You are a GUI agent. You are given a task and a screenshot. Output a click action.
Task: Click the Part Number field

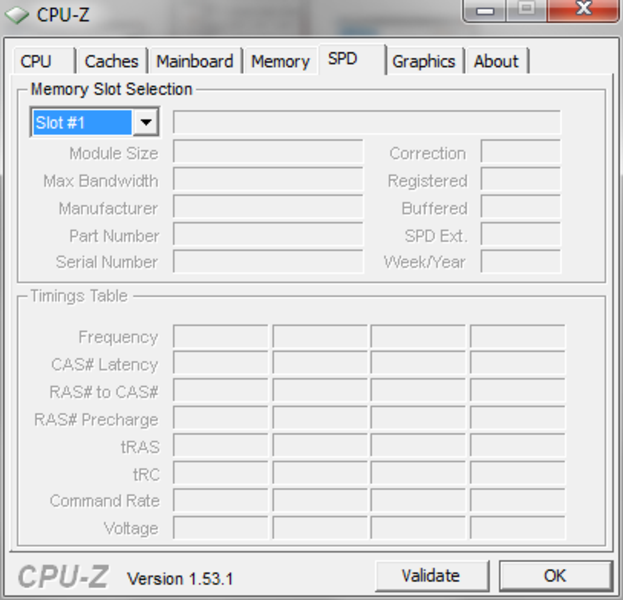268,234
